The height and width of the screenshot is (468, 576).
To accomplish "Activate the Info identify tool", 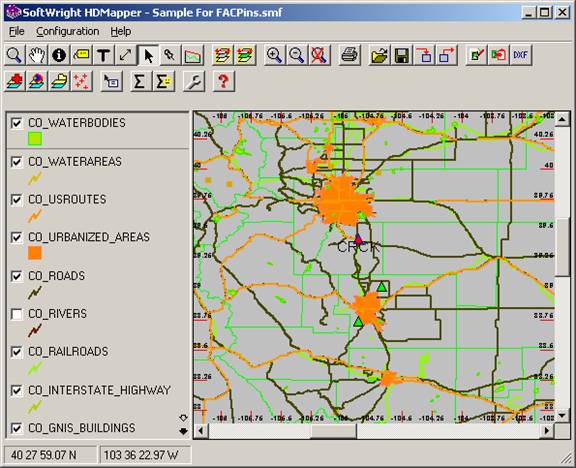I will pos(59,55).
